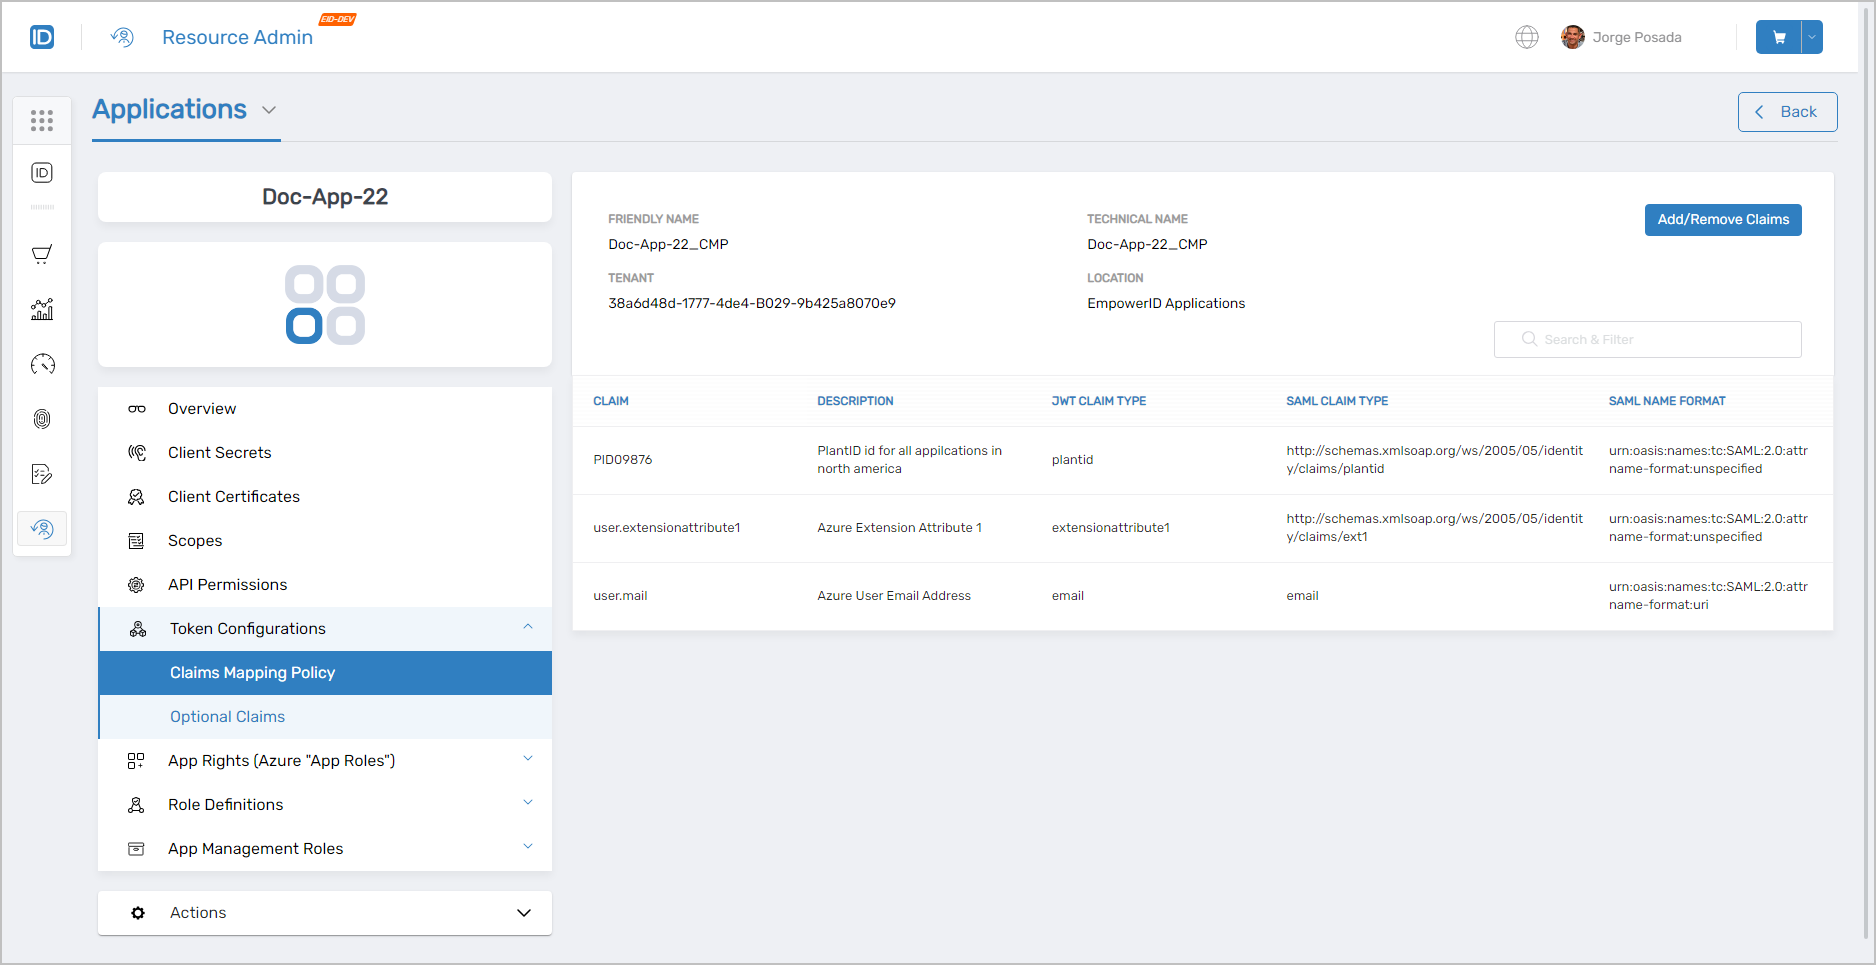Click inside the Search & Filter field
This screenshot has height=965, width=1876.
pyautogui.click(x=1647, y=339)
